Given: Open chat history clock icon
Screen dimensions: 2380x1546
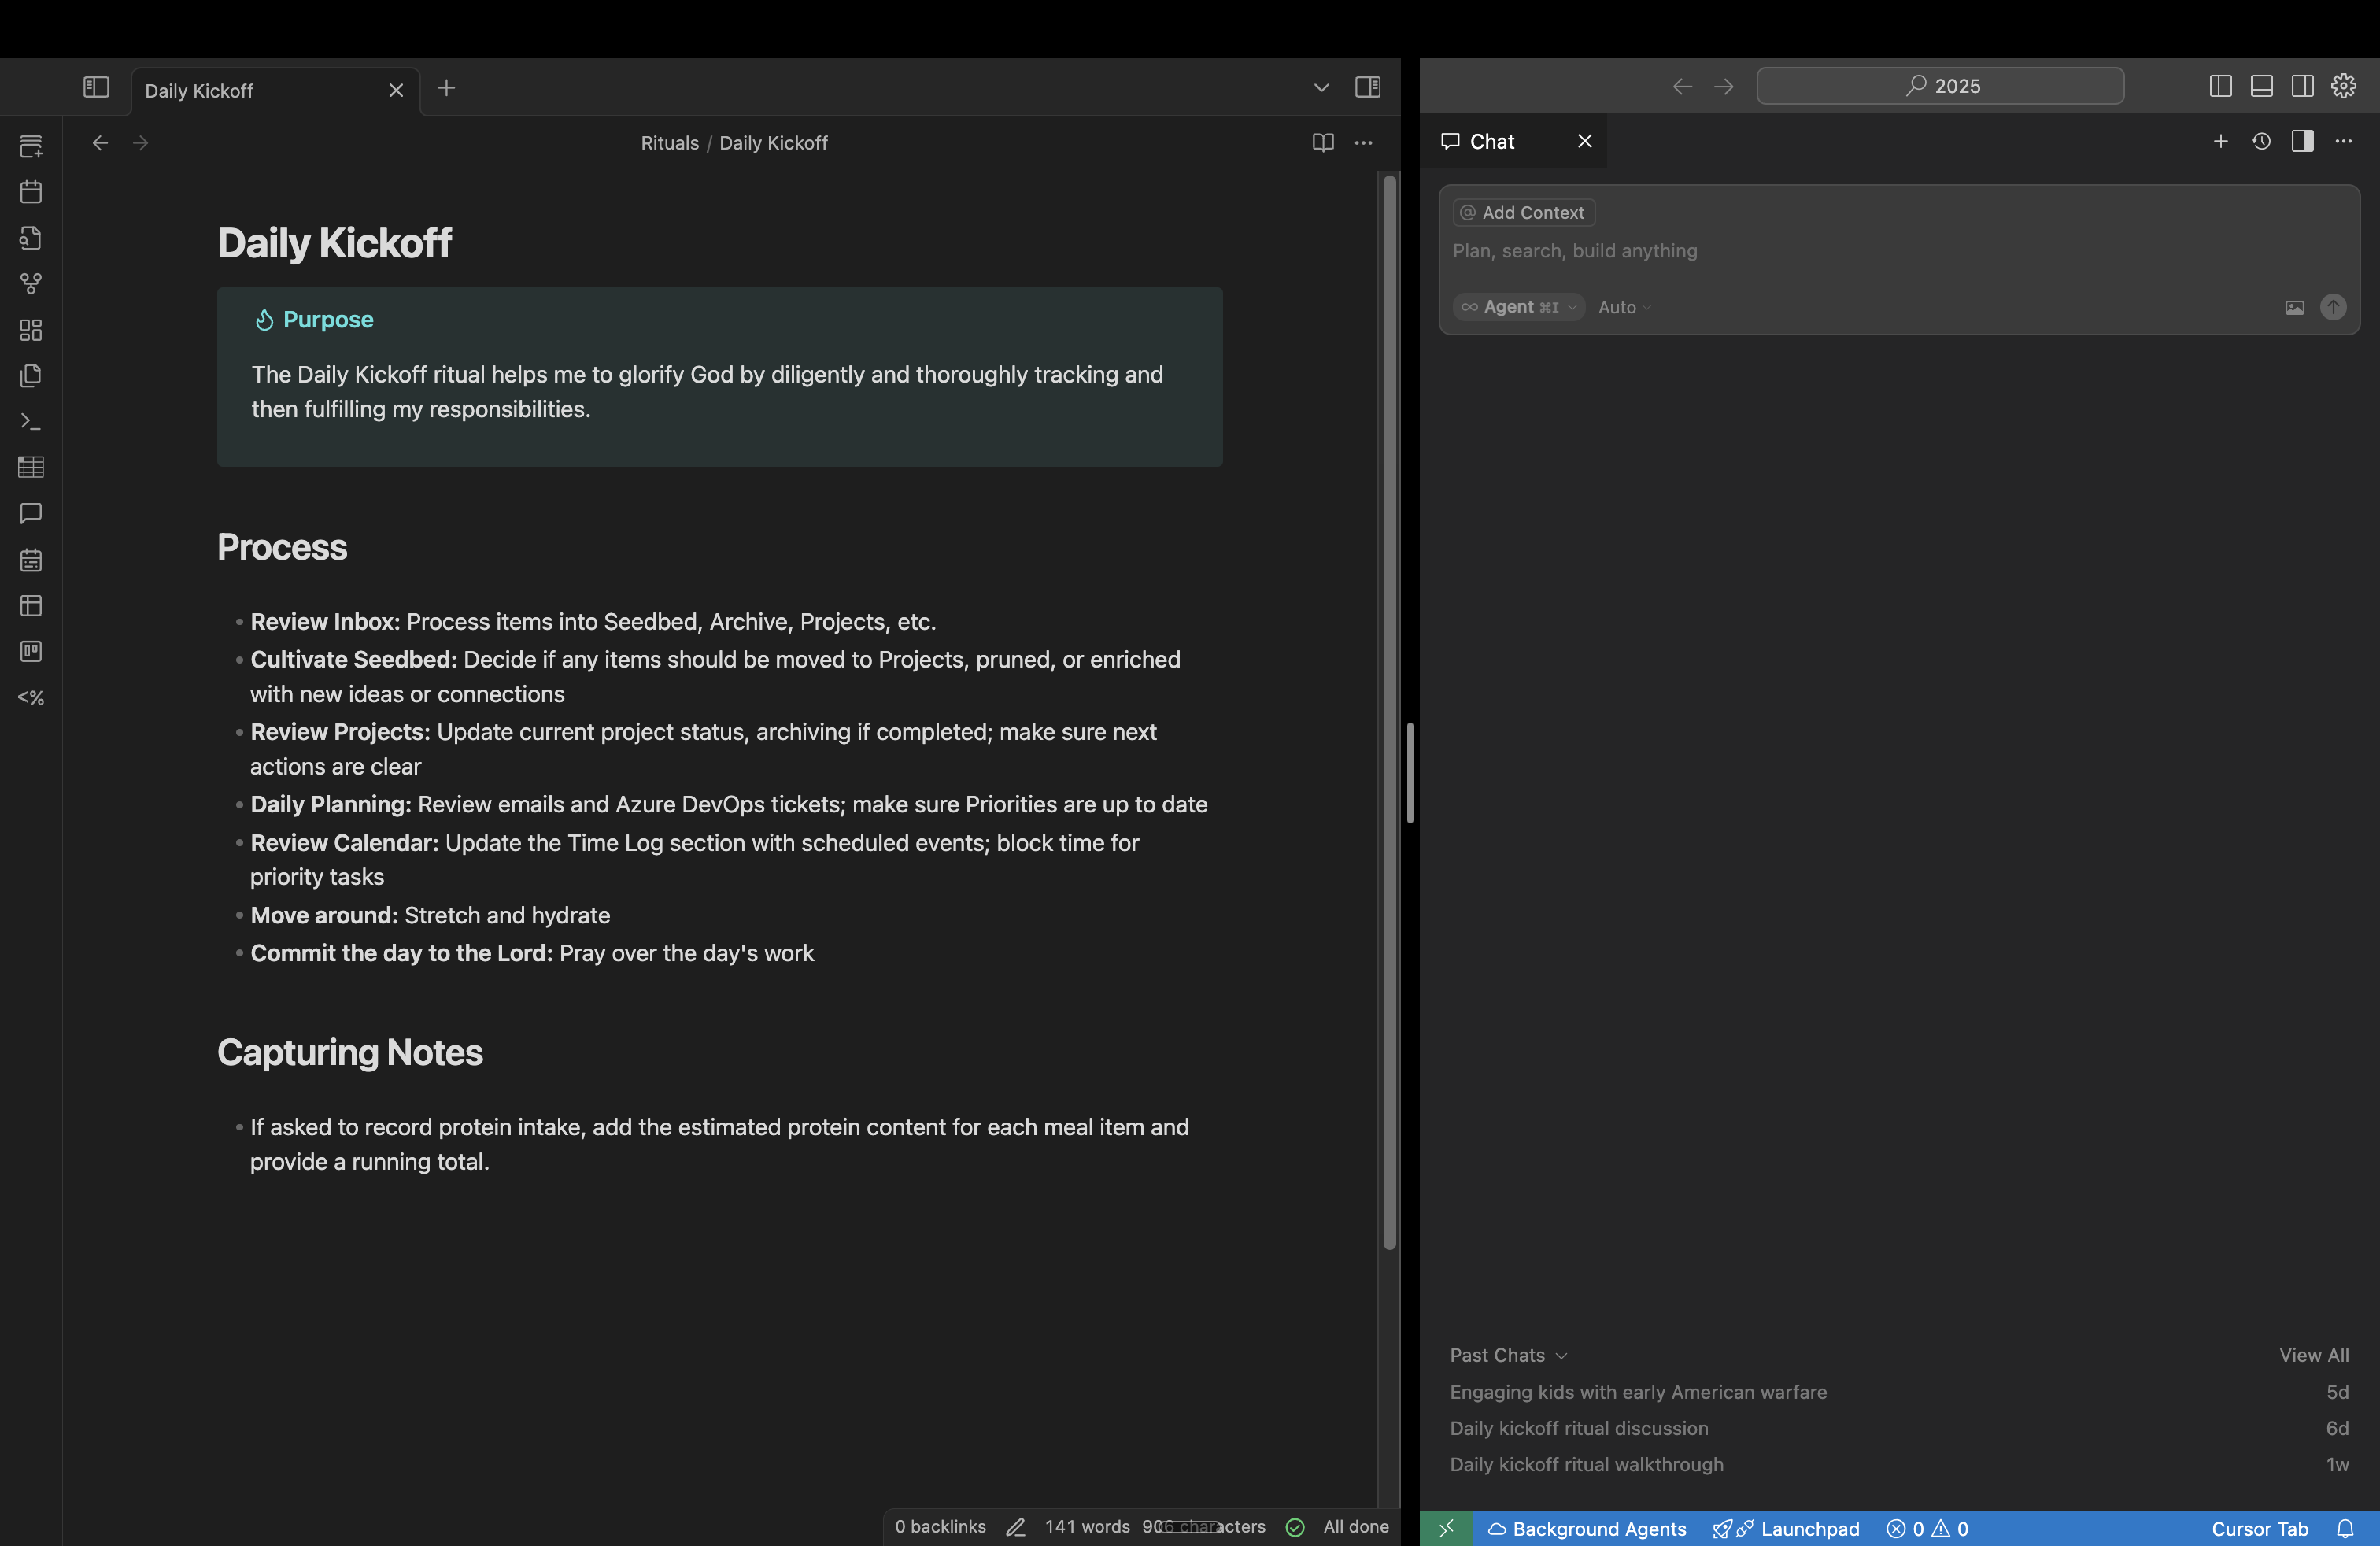Looking at the screenshot, I should point(2262,141).
